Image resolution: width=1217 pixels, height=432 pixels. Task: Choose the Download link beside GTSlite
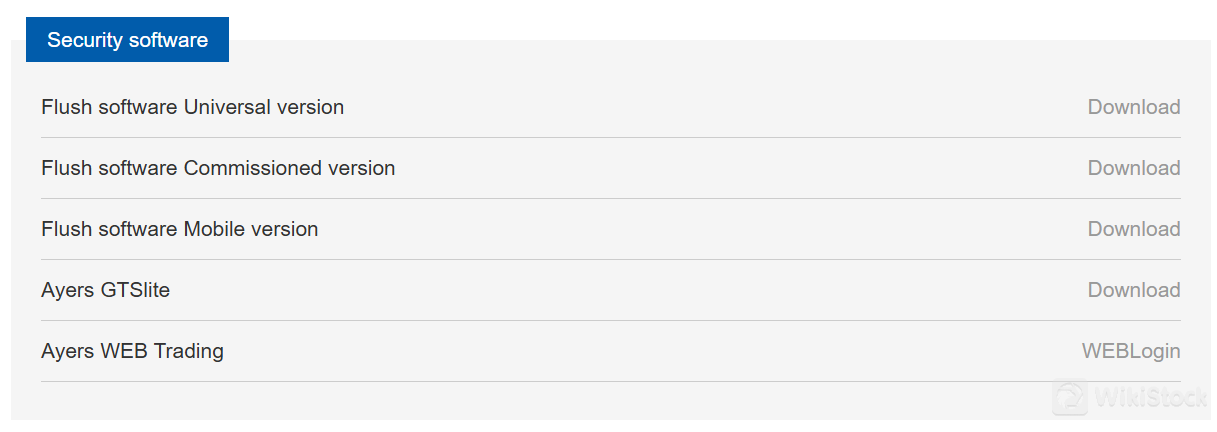1134,290
